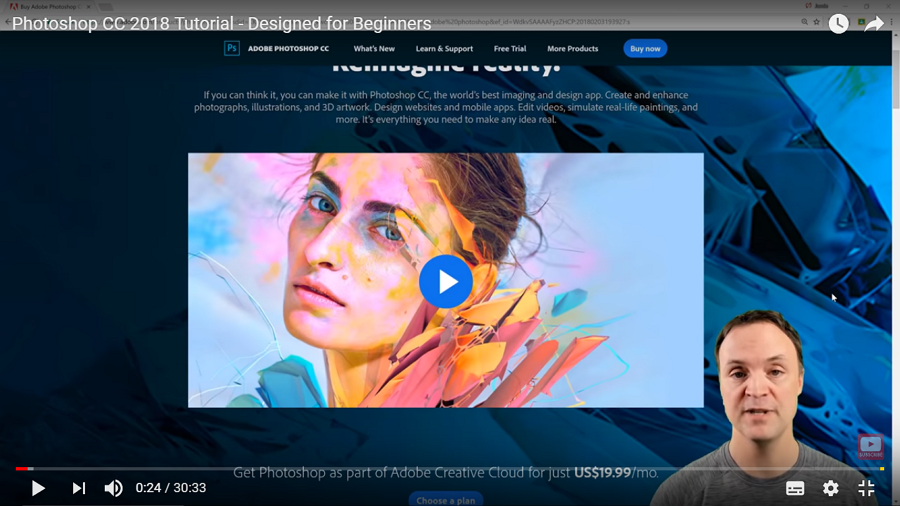The image size is (900, 506).
Task: Click the US$19.99/mo price text
Action: pos(616,473)
